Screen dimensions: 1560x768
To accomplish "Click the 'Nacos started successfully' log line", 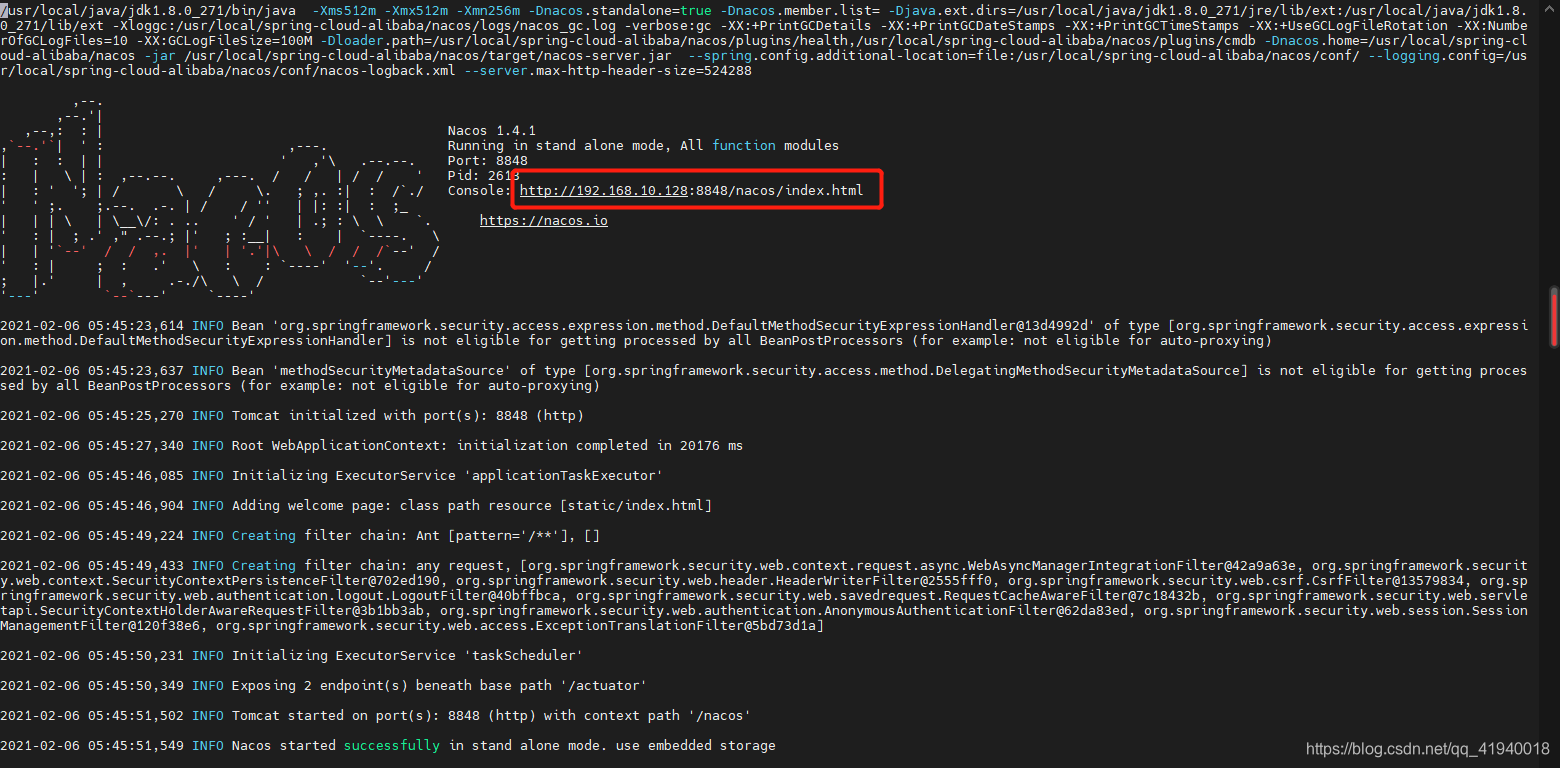I will tap(387, 745).
